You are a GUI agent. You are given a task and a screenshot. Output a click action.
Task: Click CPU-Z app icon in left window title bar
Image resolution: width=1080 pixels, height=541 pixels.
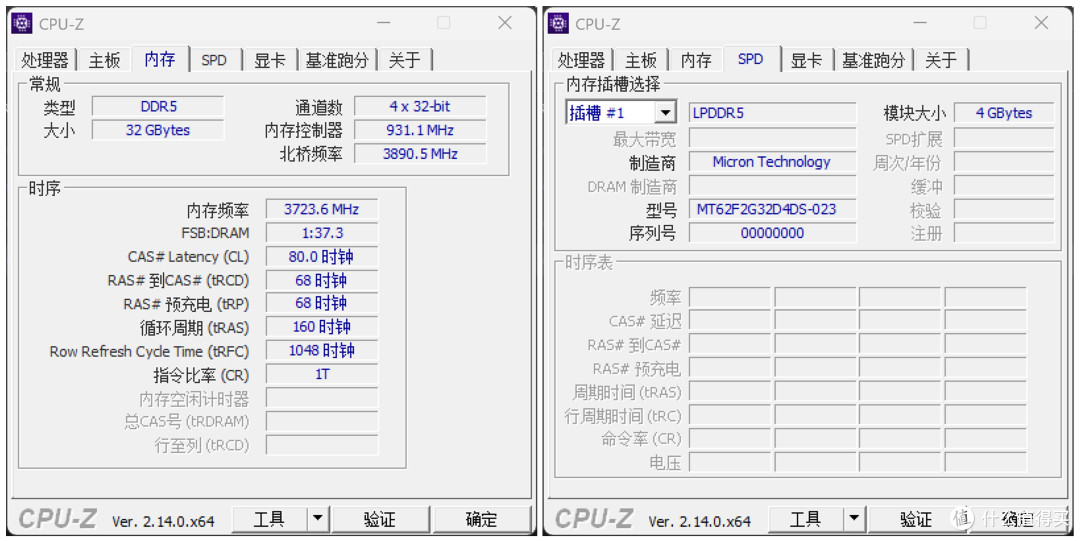(x=22, y=23)
